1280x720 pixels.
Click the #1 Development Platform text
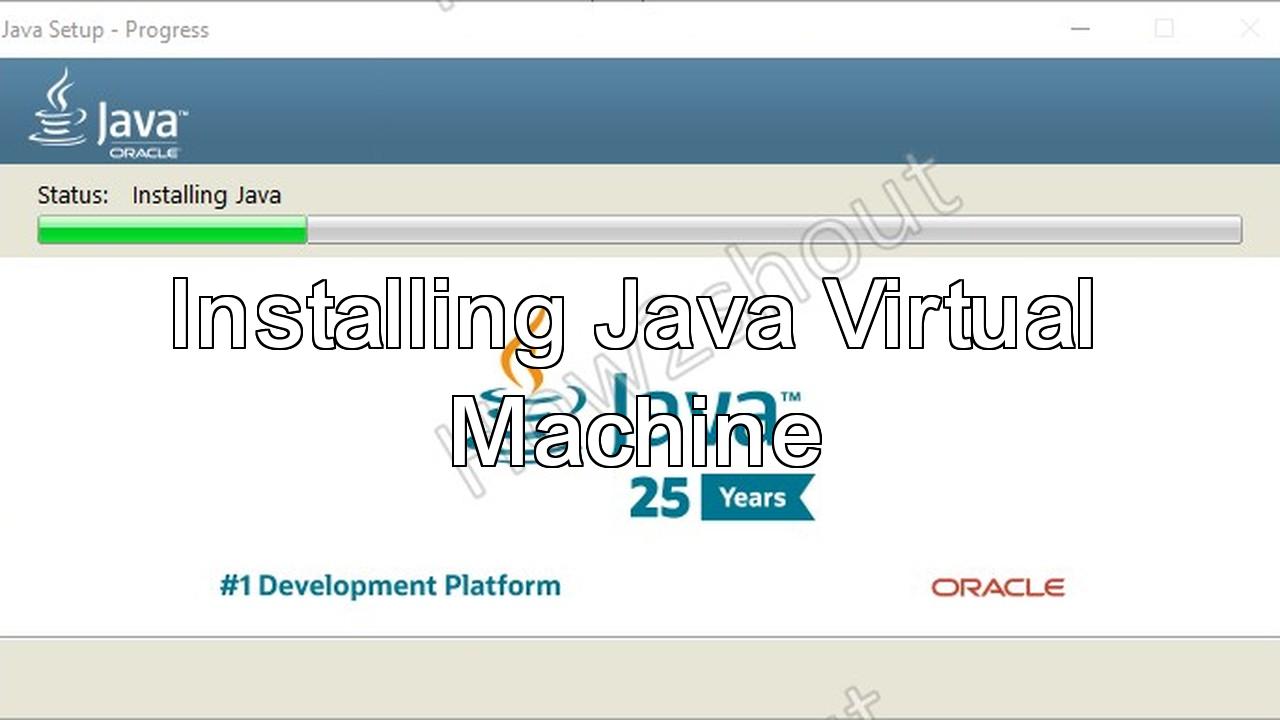pyautogui.click(x=390, y=586)
